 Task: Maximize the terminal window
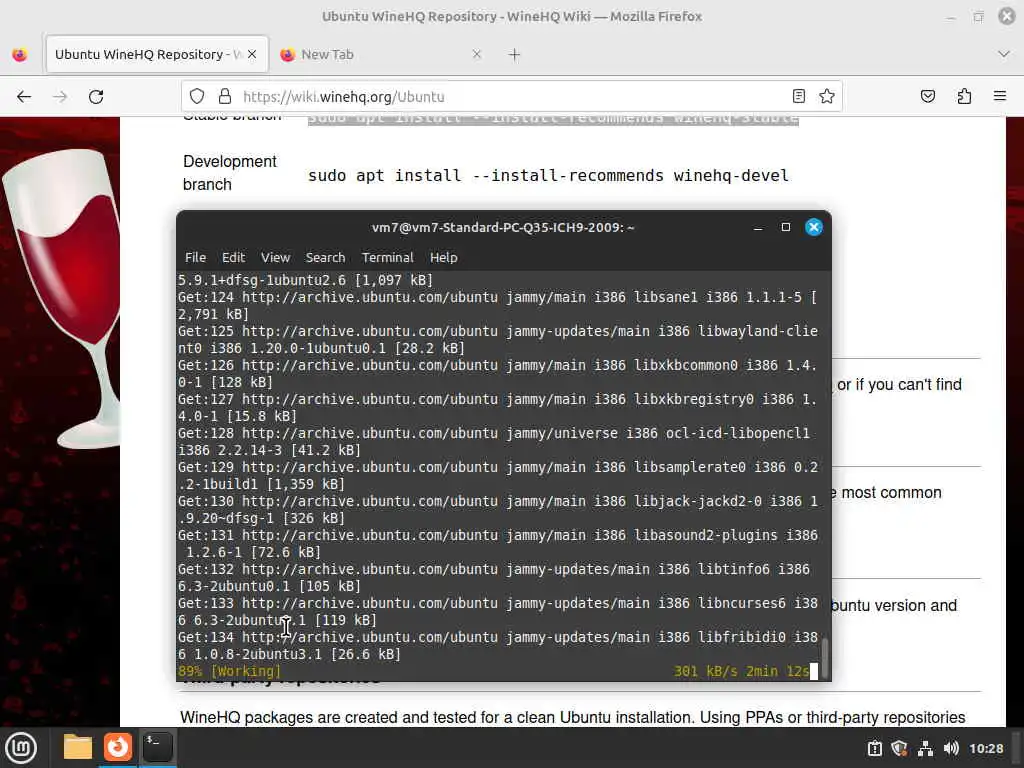pos(786,227)
